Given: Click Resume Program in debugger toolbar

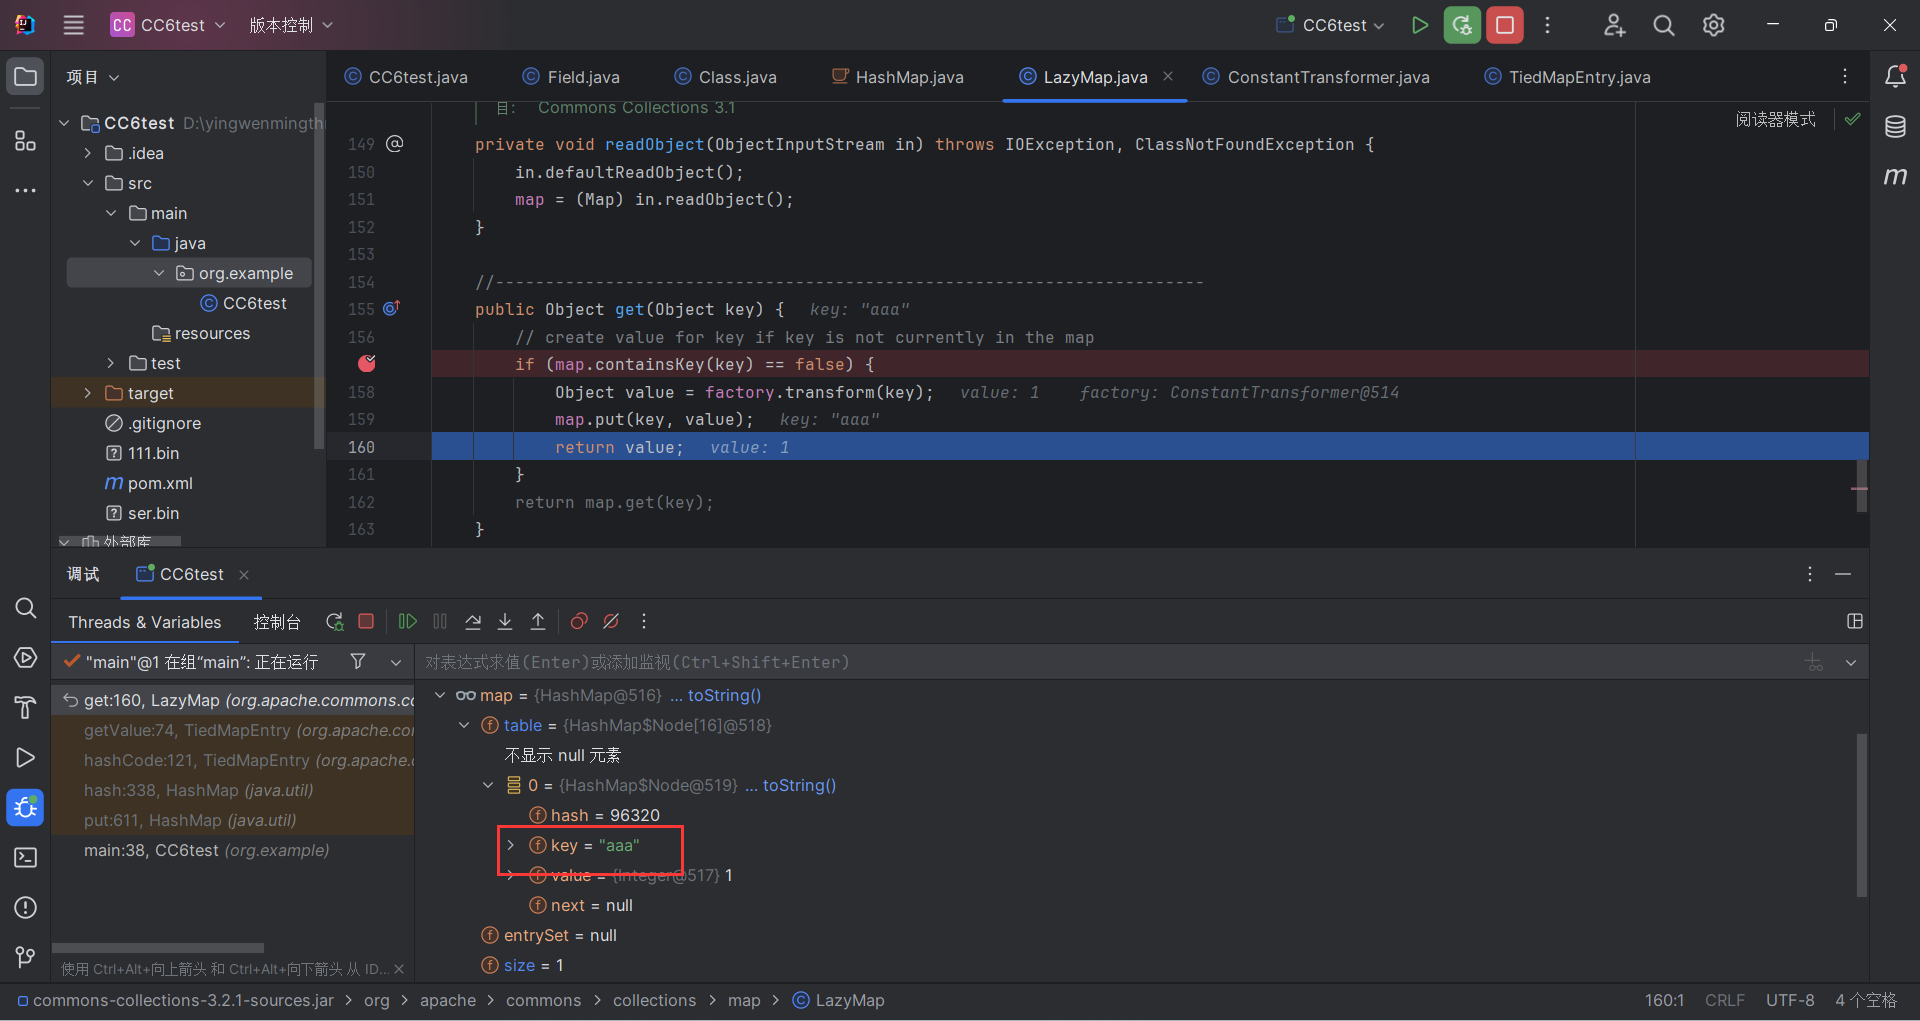Looking at the screenshot, I should 407,621.
